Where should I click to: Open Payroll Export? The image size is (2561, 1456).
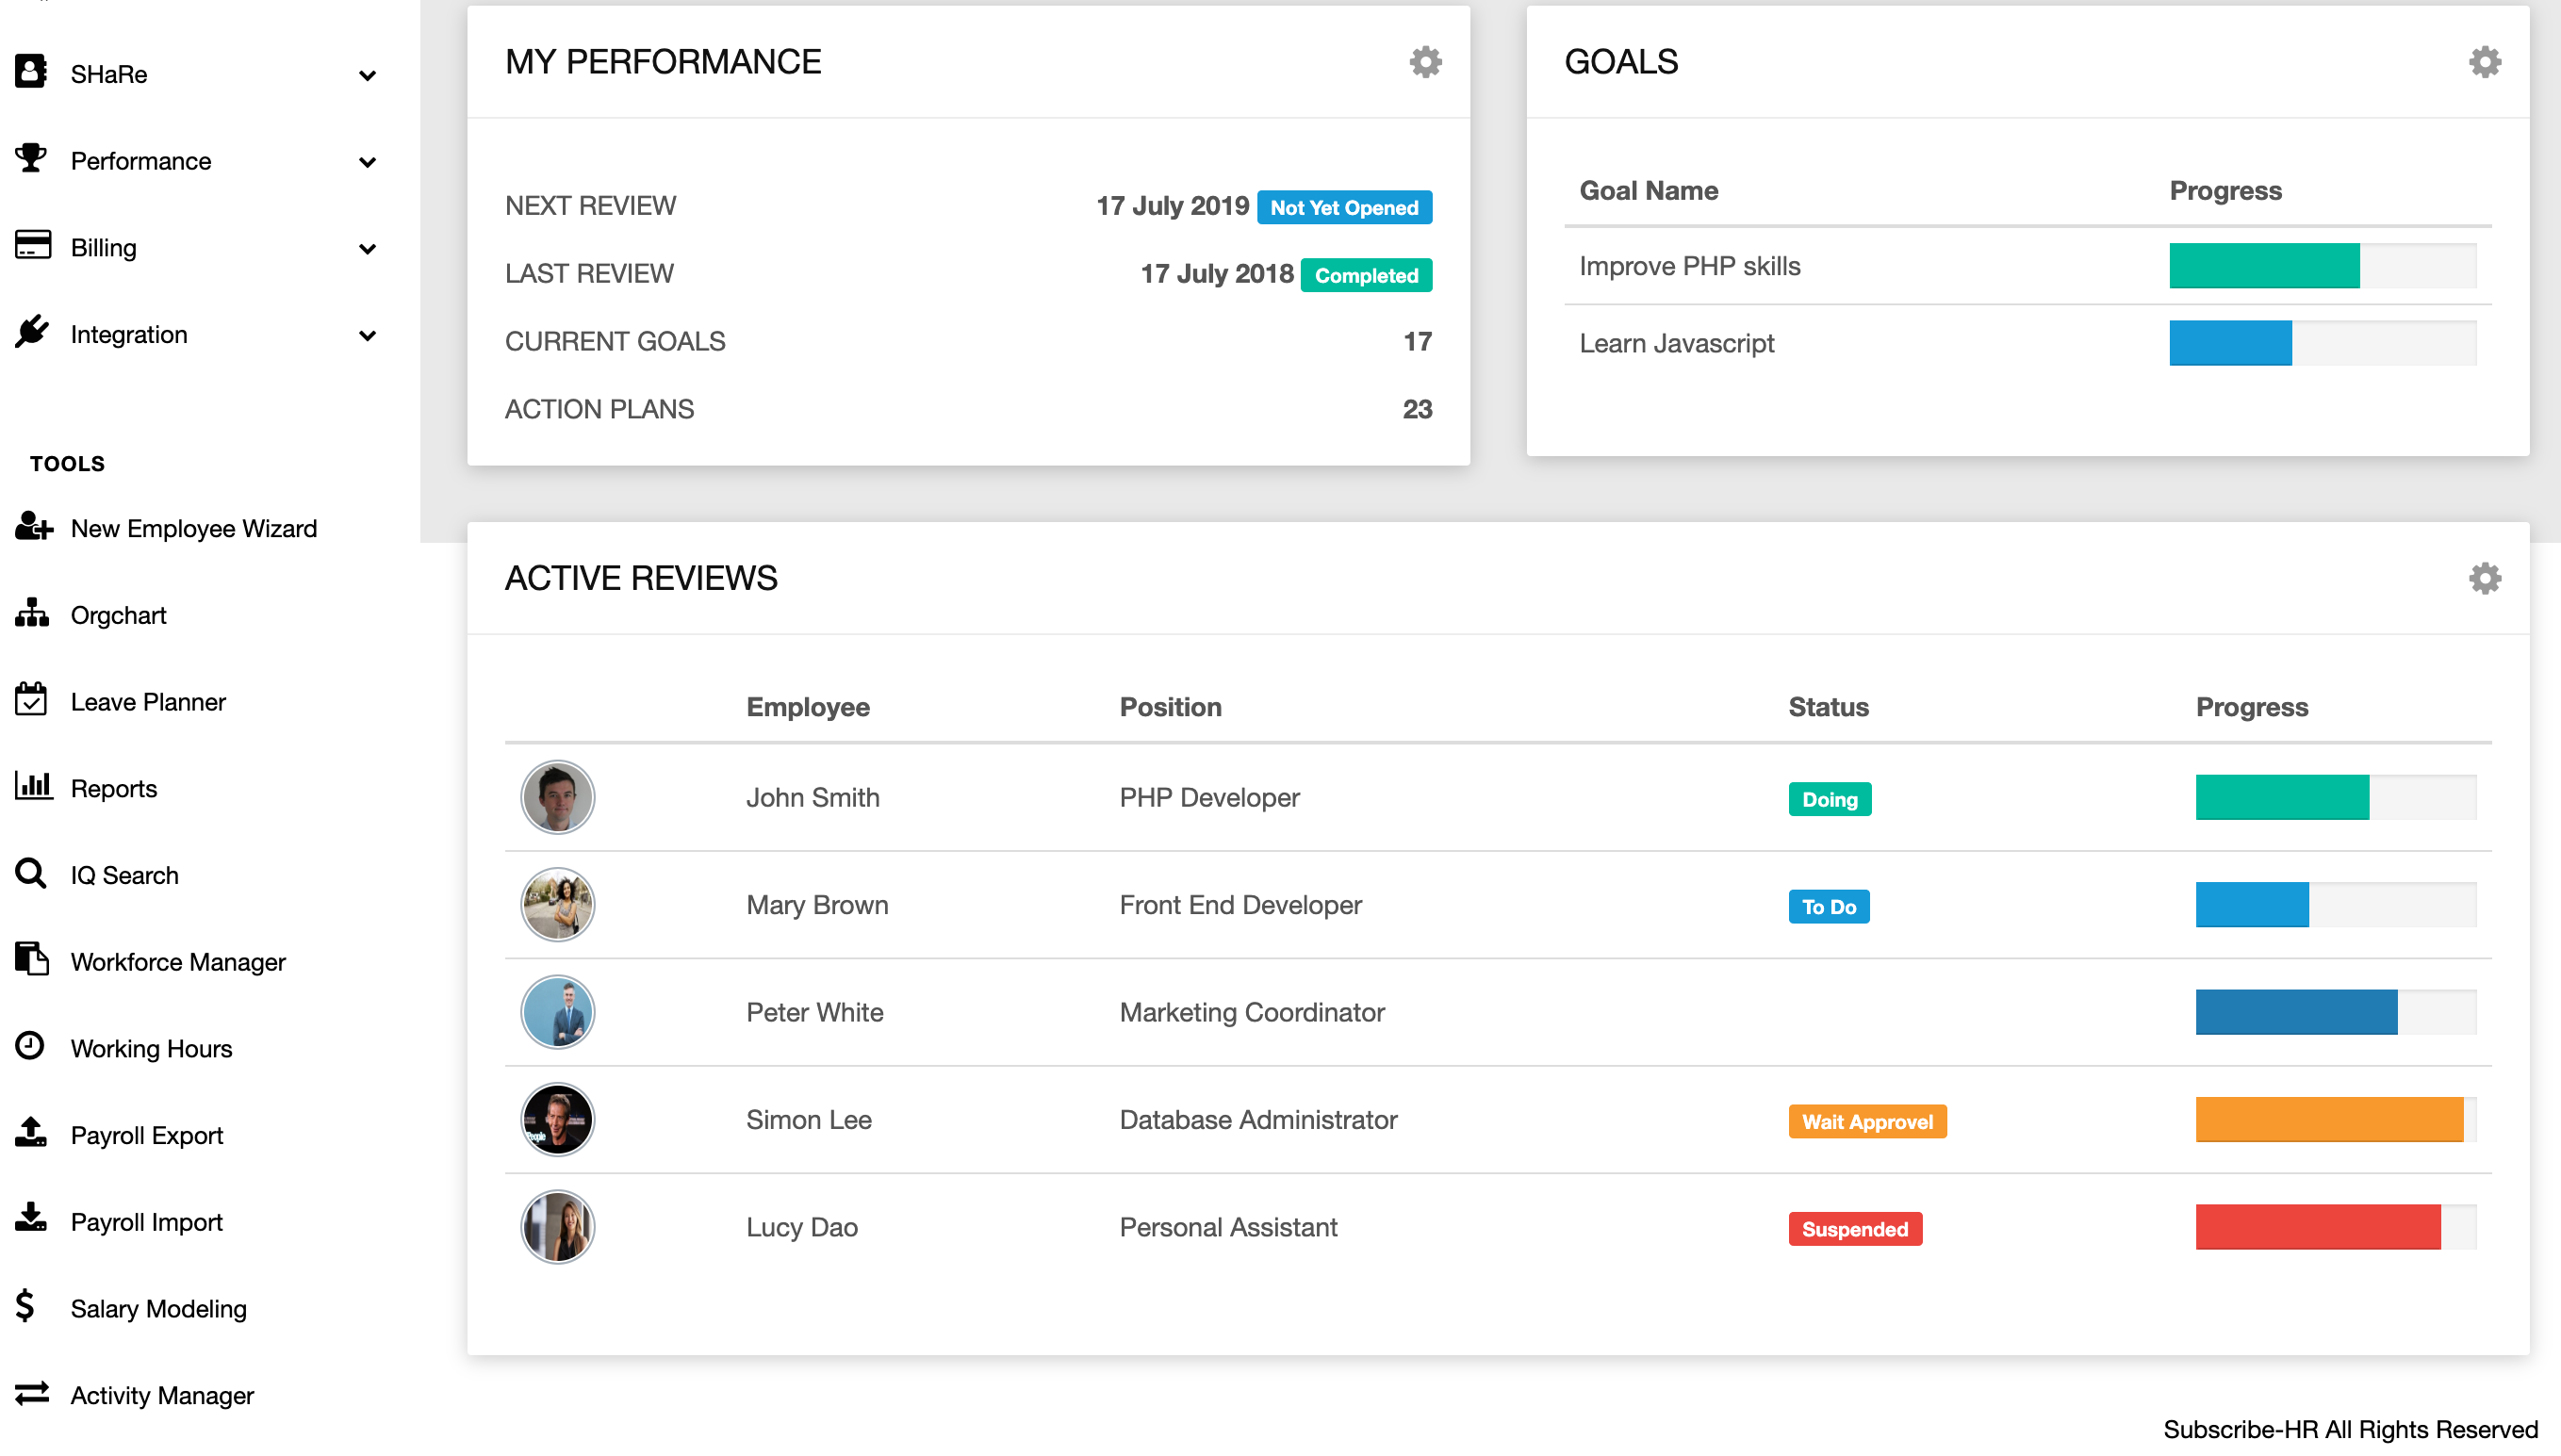(146, 1134)
